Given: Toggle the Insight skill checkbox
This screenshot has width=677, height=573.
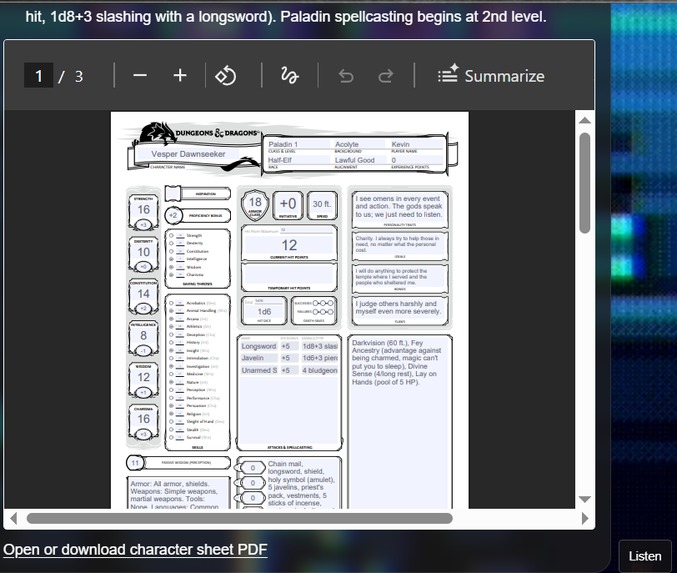Looking at the screenshot, I should [171, 351].
